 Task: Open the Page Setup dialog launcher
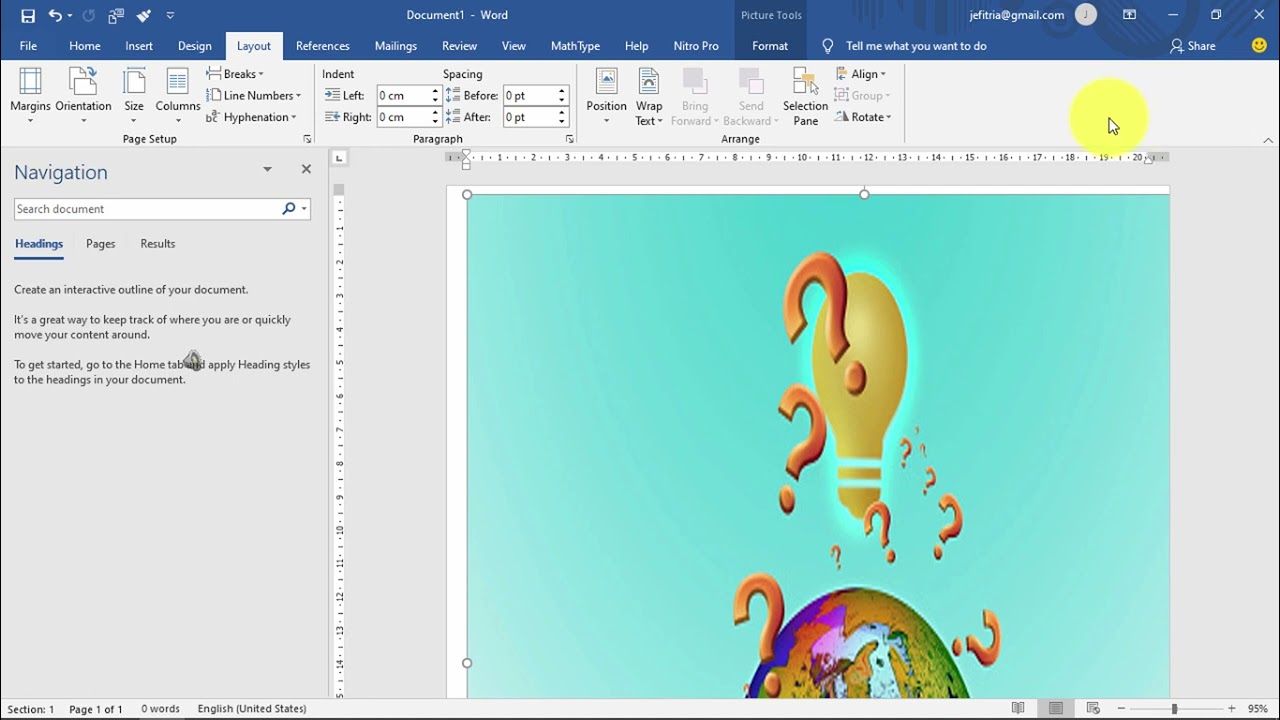[307, 139]
